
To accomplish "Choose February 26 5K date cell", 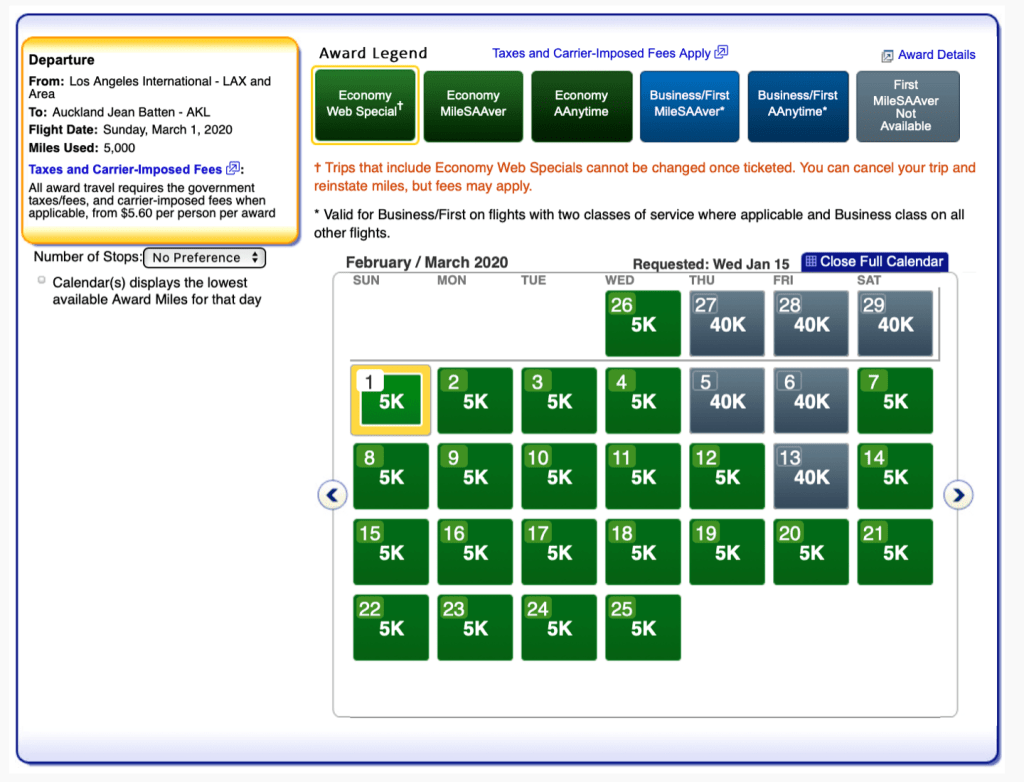I will 643,324.
